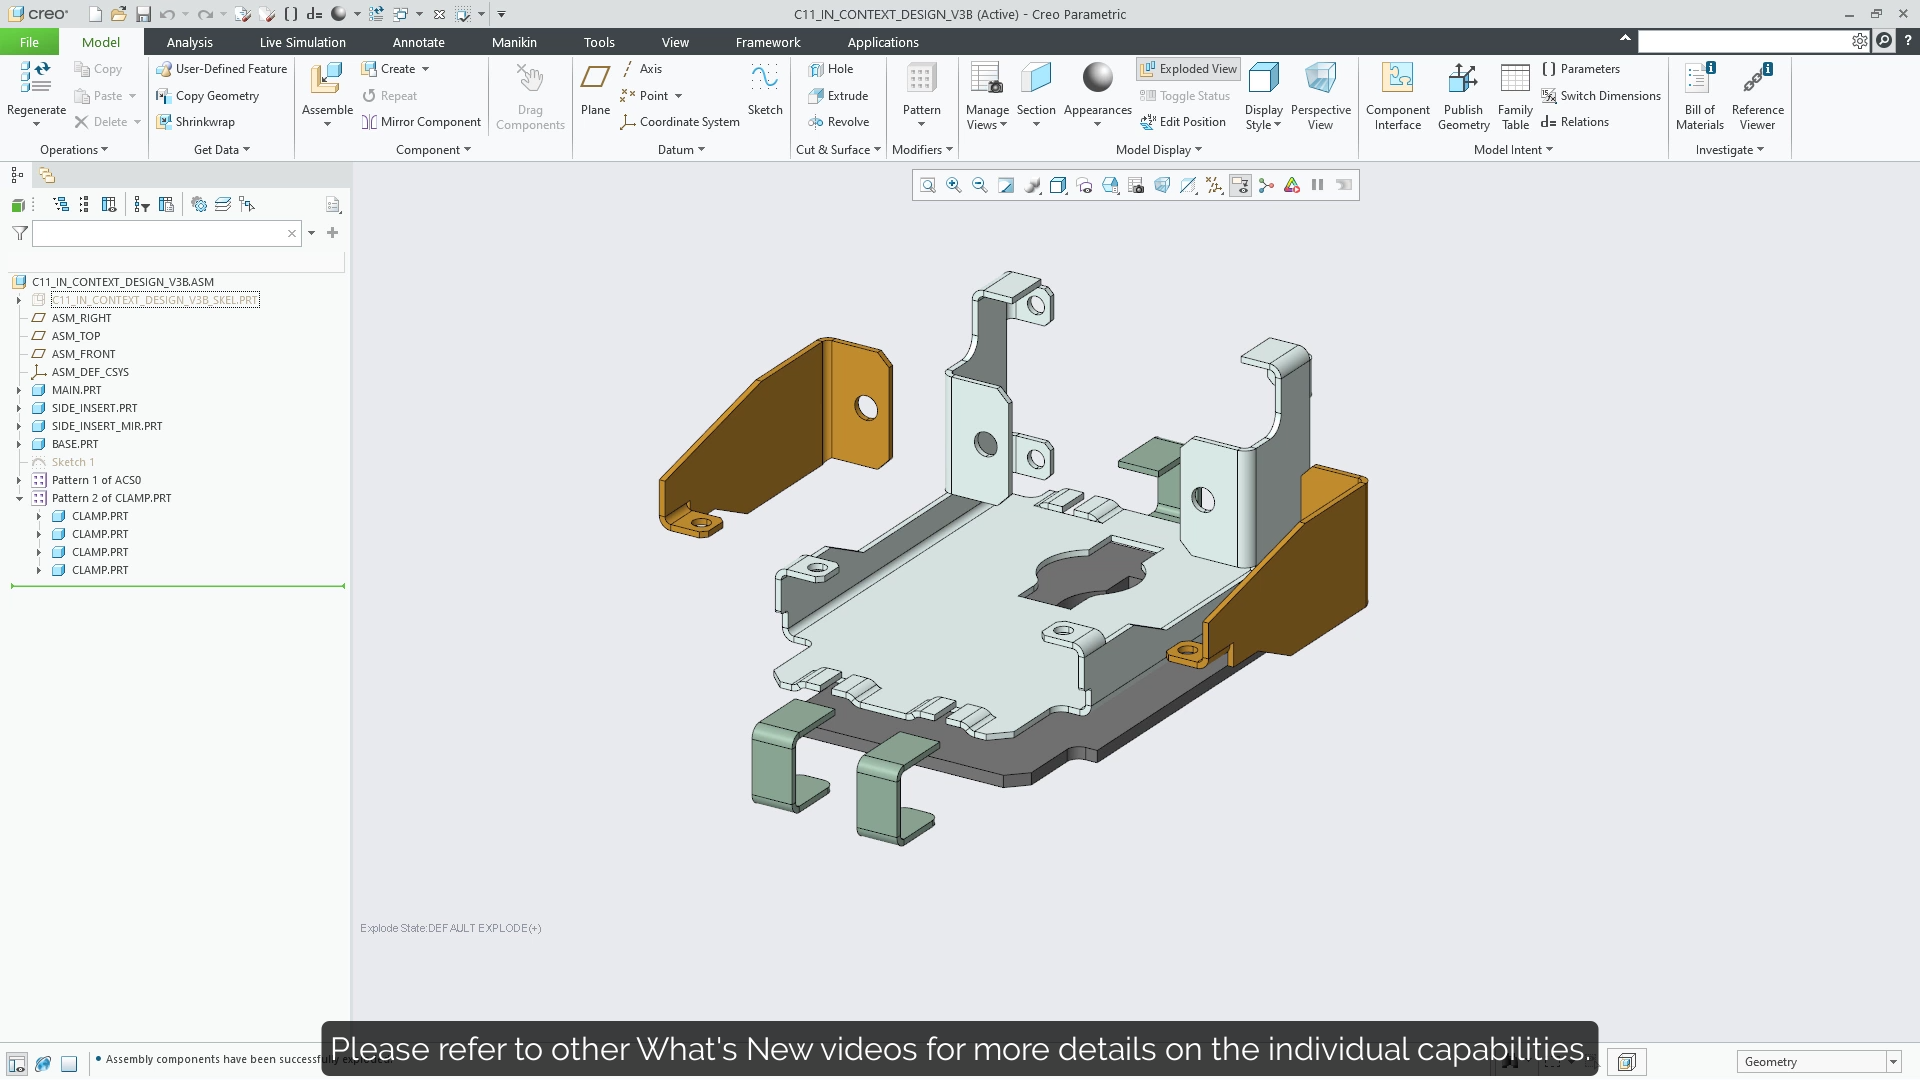Viewport: 1920px width, 1080px height.
Task: Open Manage Views
Action: click(987, 96)
